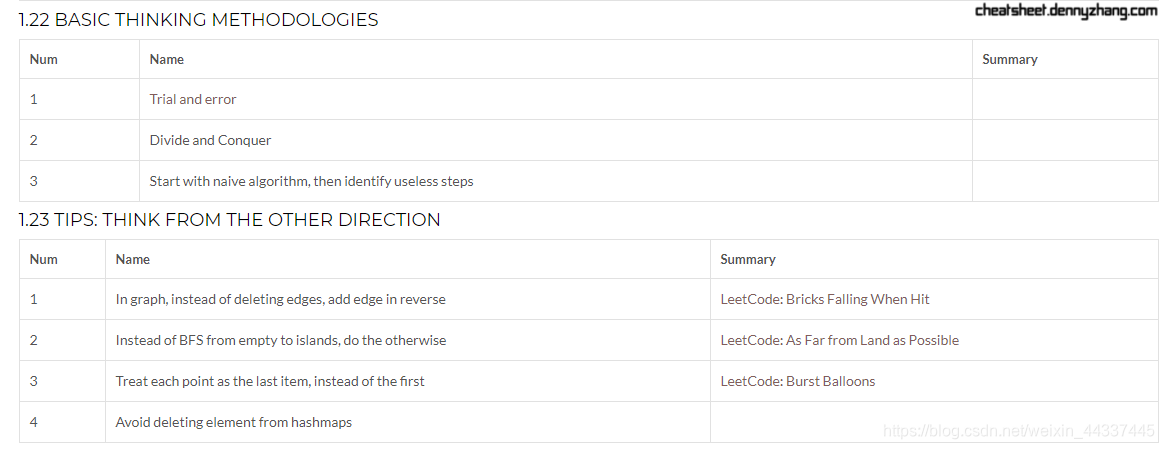
Task: Click the blog.csdn.net watermark URL
Action: (x=1019, y=431)
